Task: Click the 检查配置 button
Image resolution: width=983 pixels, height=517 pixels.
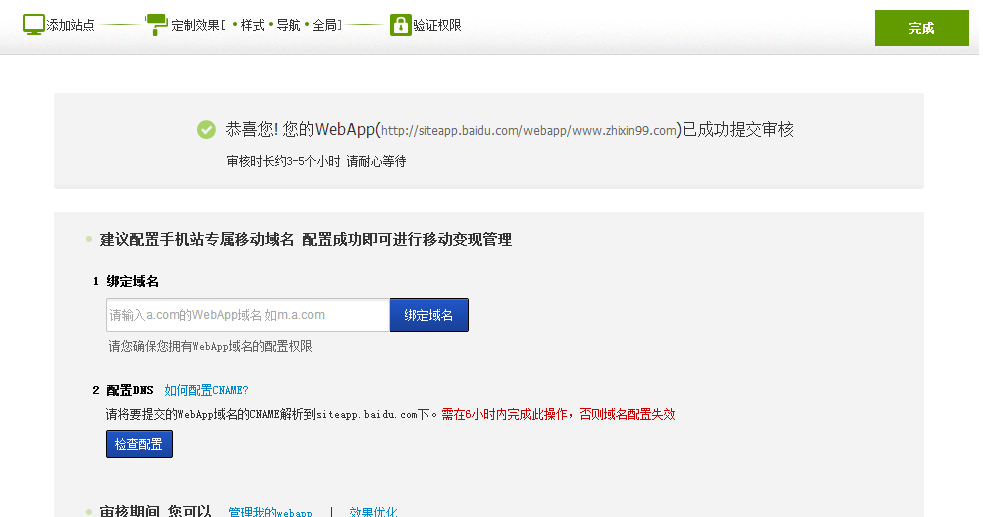Action: point(139,444)
